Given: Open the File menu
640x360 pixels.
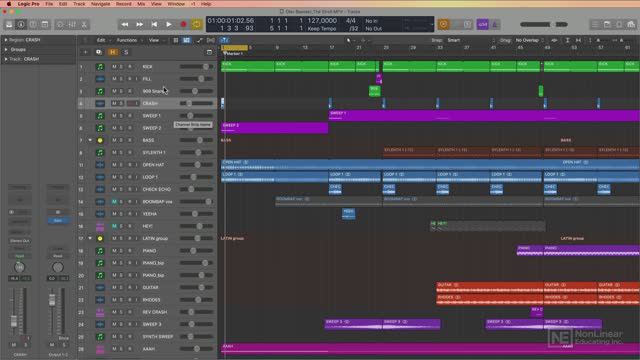Looking at the screenshot, I should pyautogui.click(x=49, y=4).
